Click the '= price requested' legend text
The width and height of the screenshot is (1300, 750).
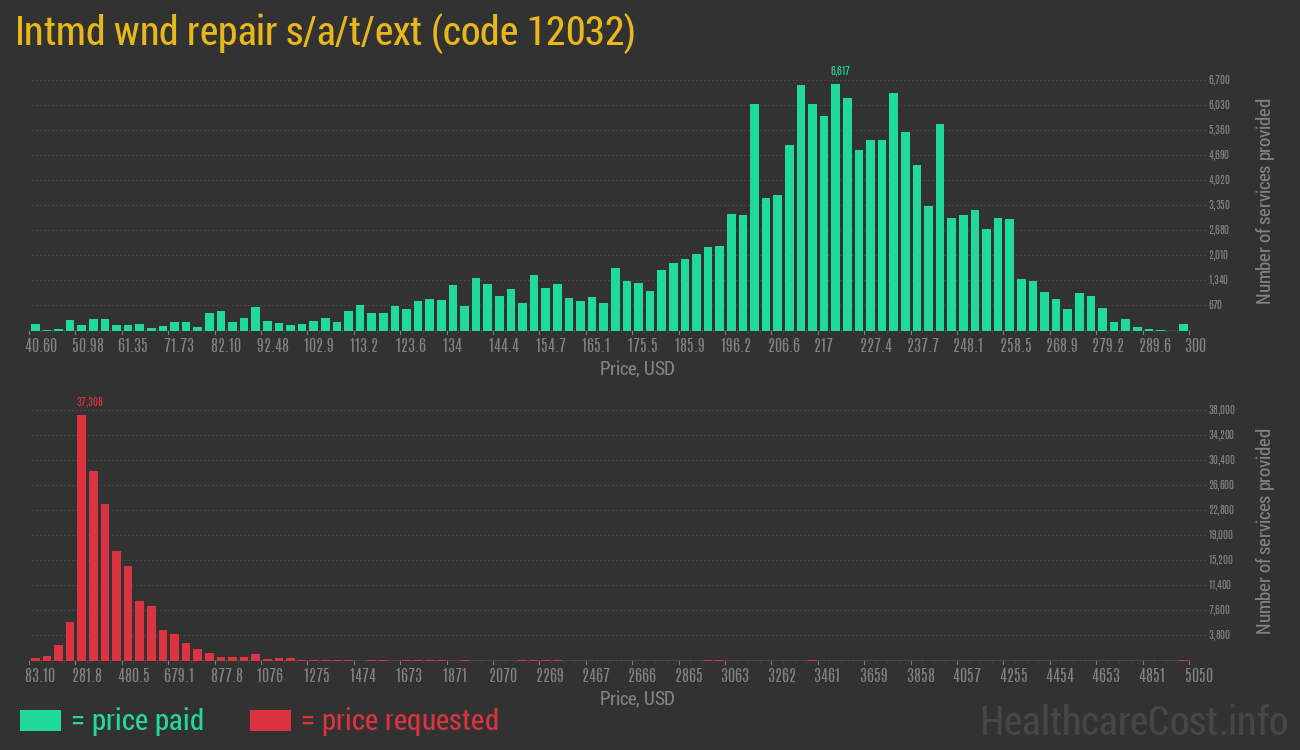(x=399, y=720)
